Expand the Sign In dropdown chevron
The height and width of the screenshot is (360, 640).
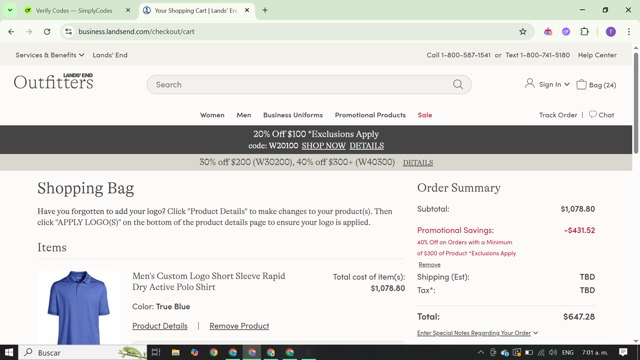567,84
